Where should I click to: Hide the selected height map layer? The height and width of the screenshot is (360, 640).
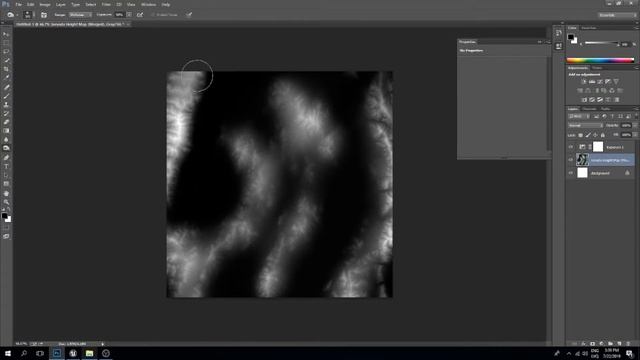coord(571,160)
